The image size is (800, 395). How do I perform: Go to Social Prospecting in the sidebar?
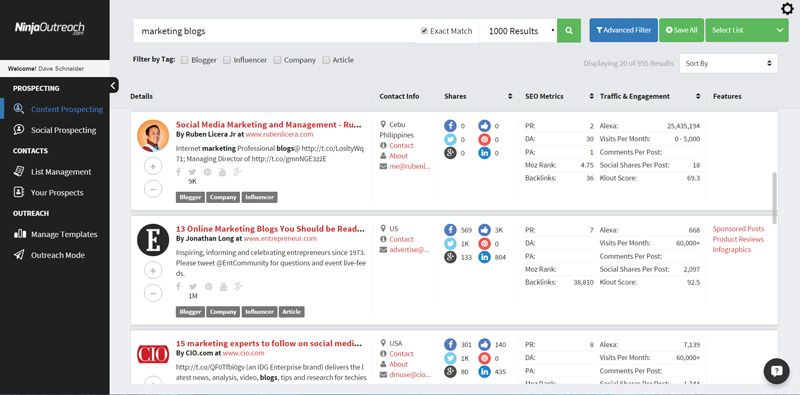coord(63,130)
